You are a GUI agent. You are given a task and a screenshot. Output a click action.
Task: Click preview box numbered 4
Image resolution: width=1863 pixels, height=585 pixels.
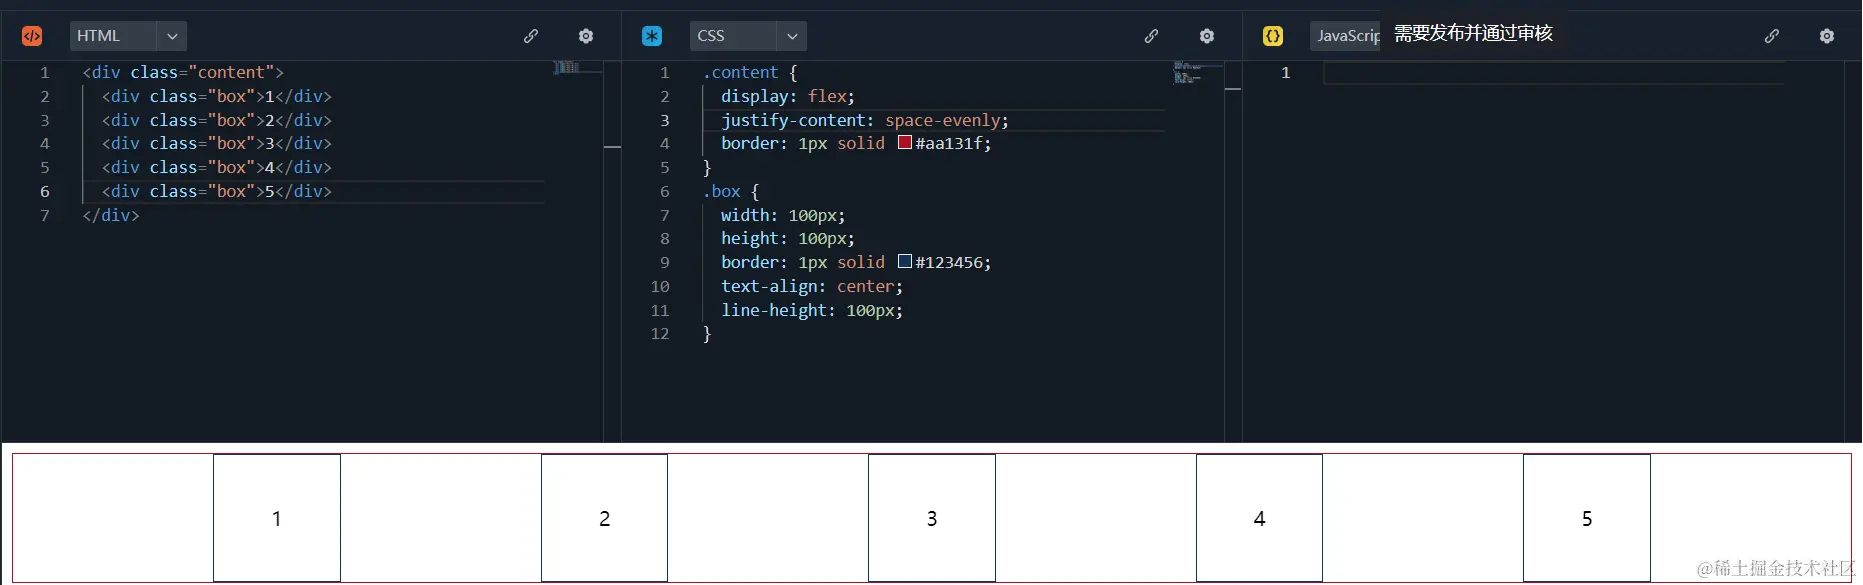point(1259,518)
